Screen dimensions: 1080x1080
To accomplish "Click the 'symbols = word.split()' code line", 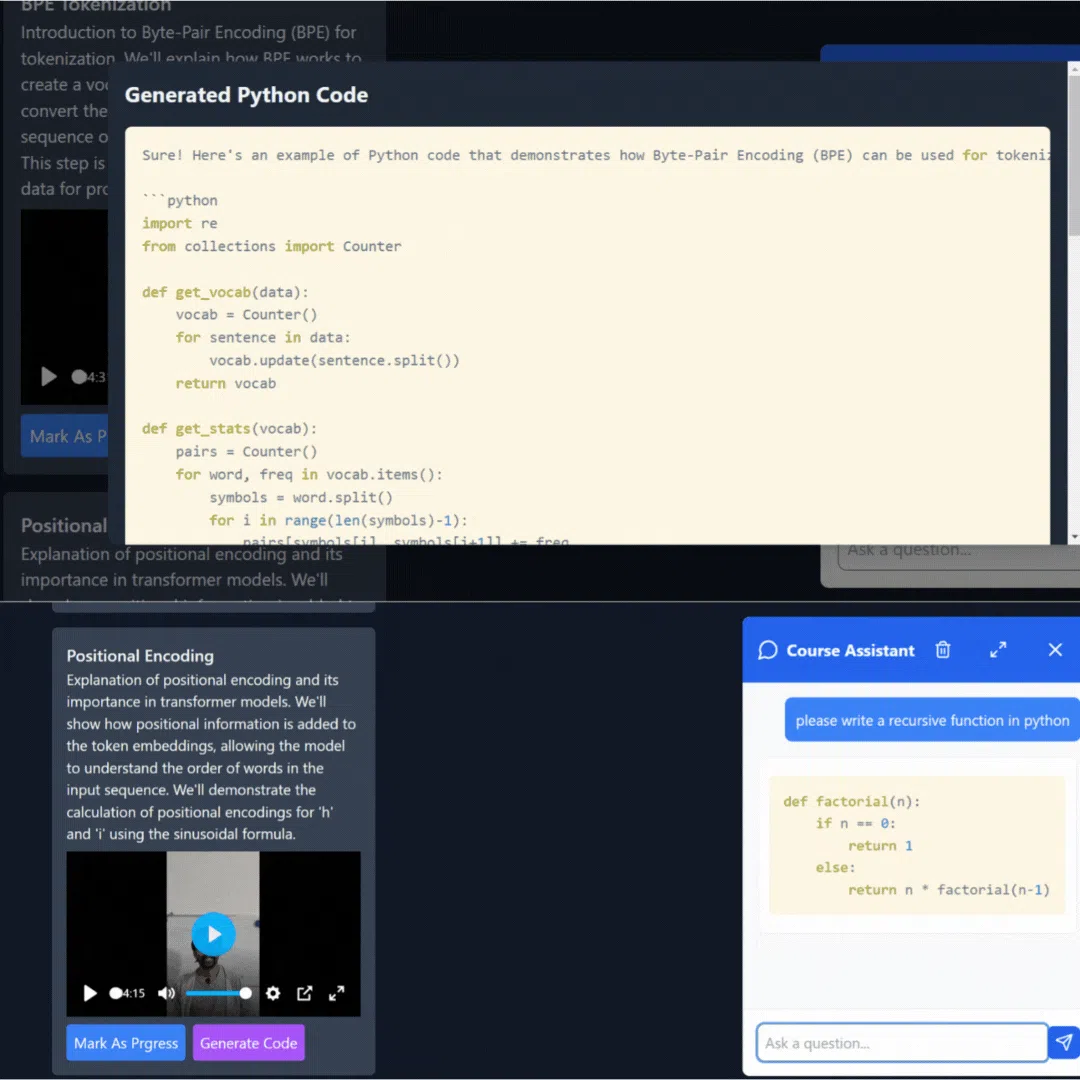I will click(301, 497).
